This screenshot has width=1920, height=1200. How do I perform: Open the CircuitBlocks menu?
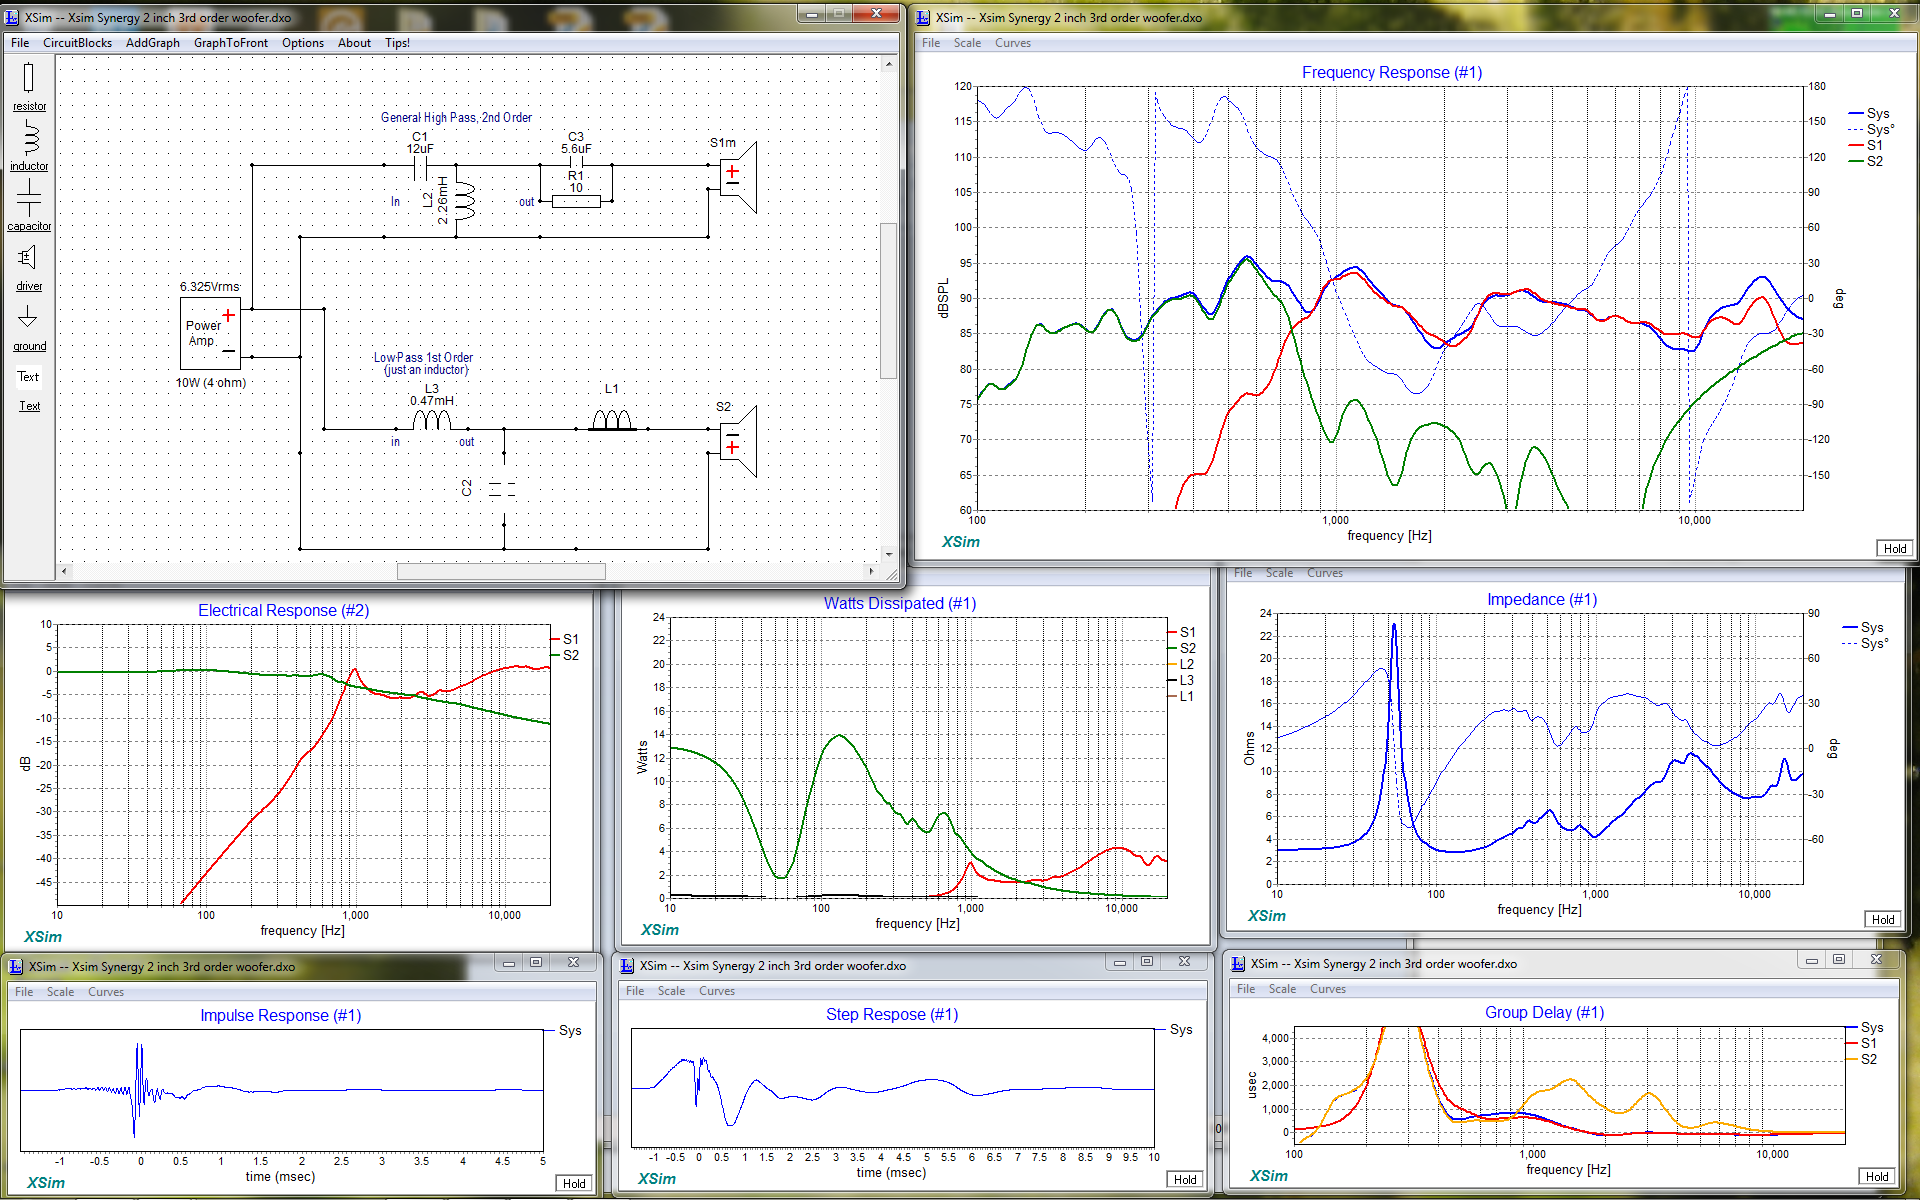coord(77,43)
